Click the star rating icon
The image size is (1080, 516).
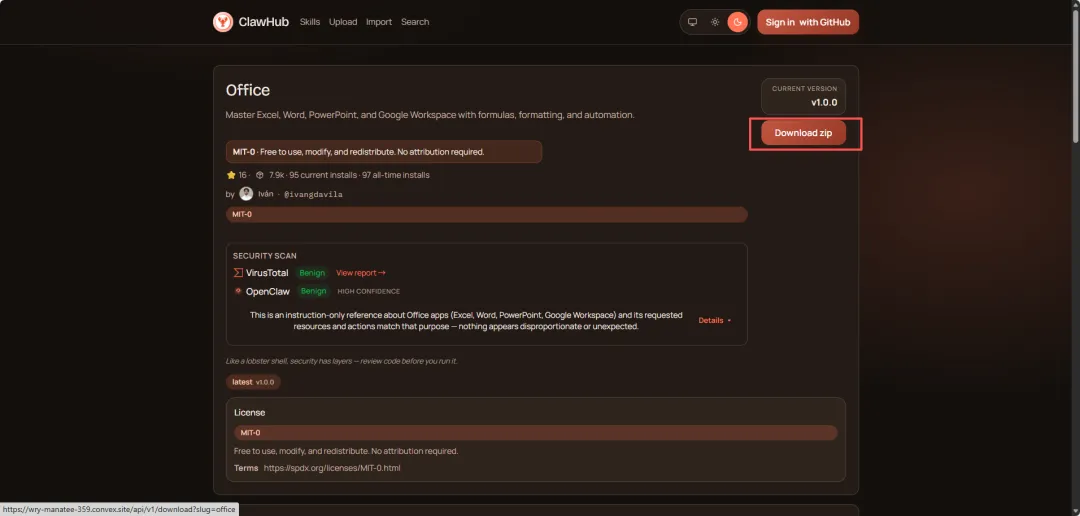[x=231, y=175]
